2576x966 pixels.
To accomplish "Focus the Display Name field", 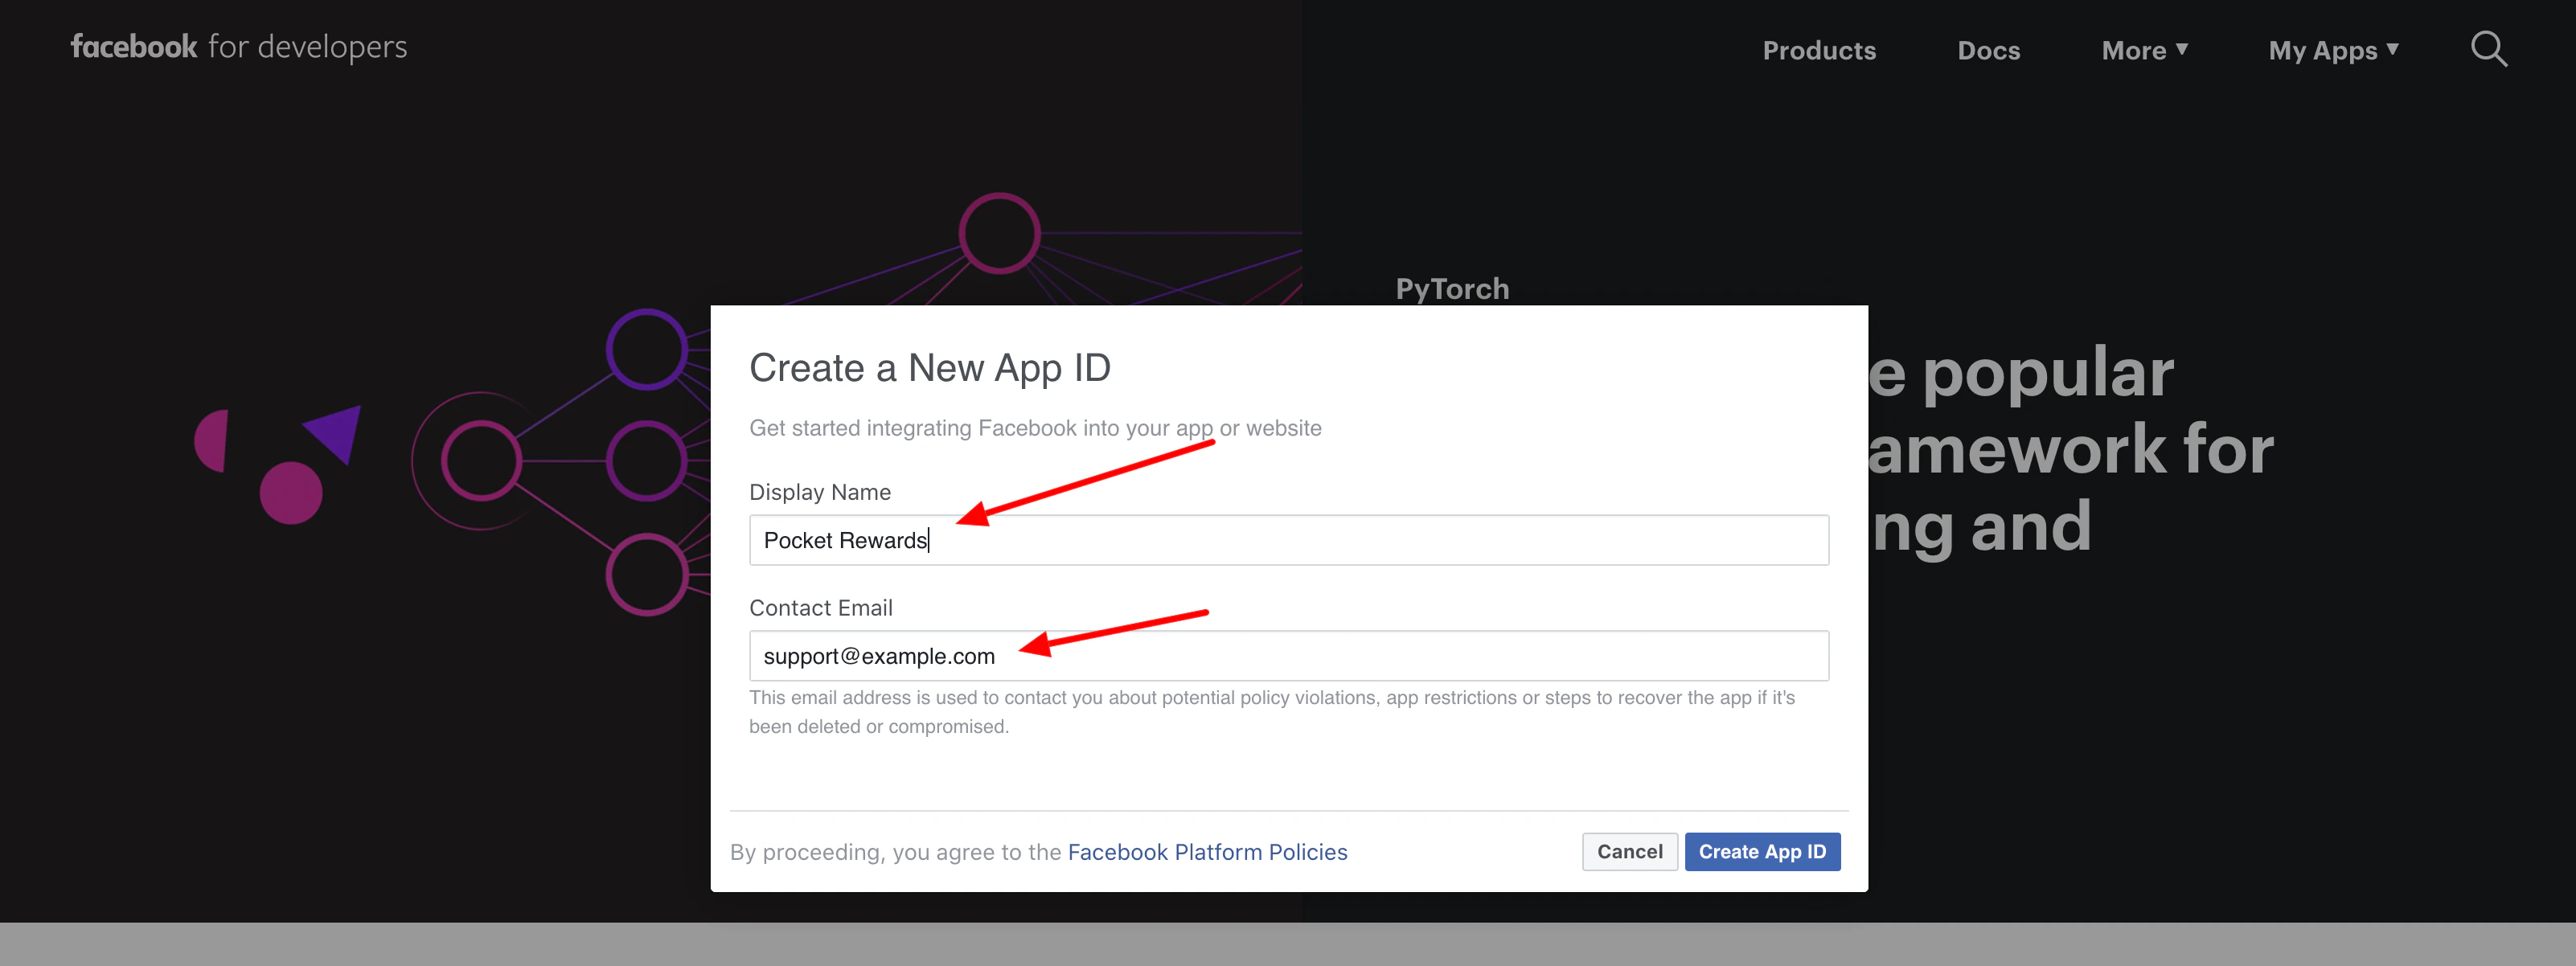I will coord(1288,540).
